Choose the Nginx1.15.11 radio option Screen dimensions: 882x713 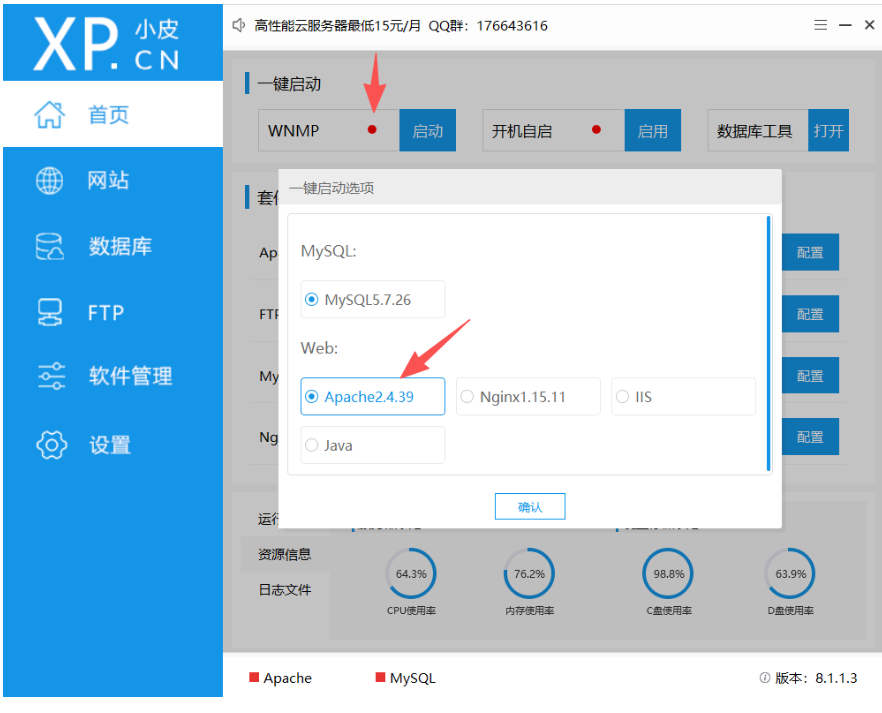528,396
